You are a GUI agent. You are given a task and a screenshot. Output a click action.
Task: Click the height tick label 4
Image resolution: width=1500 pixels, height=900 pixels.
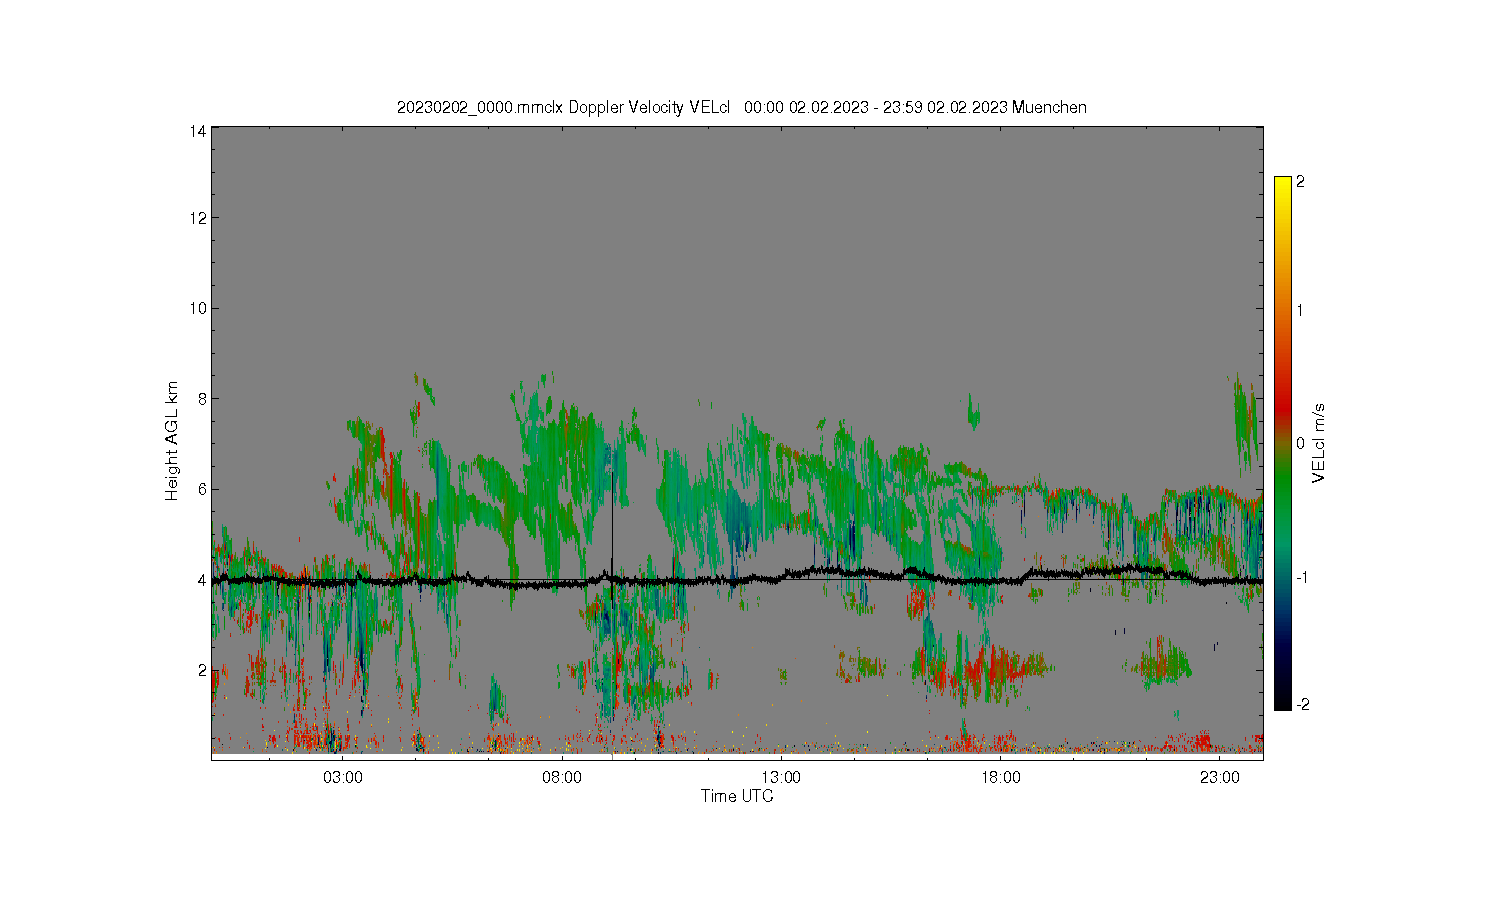pyautogui.click(x=202, y=580)
